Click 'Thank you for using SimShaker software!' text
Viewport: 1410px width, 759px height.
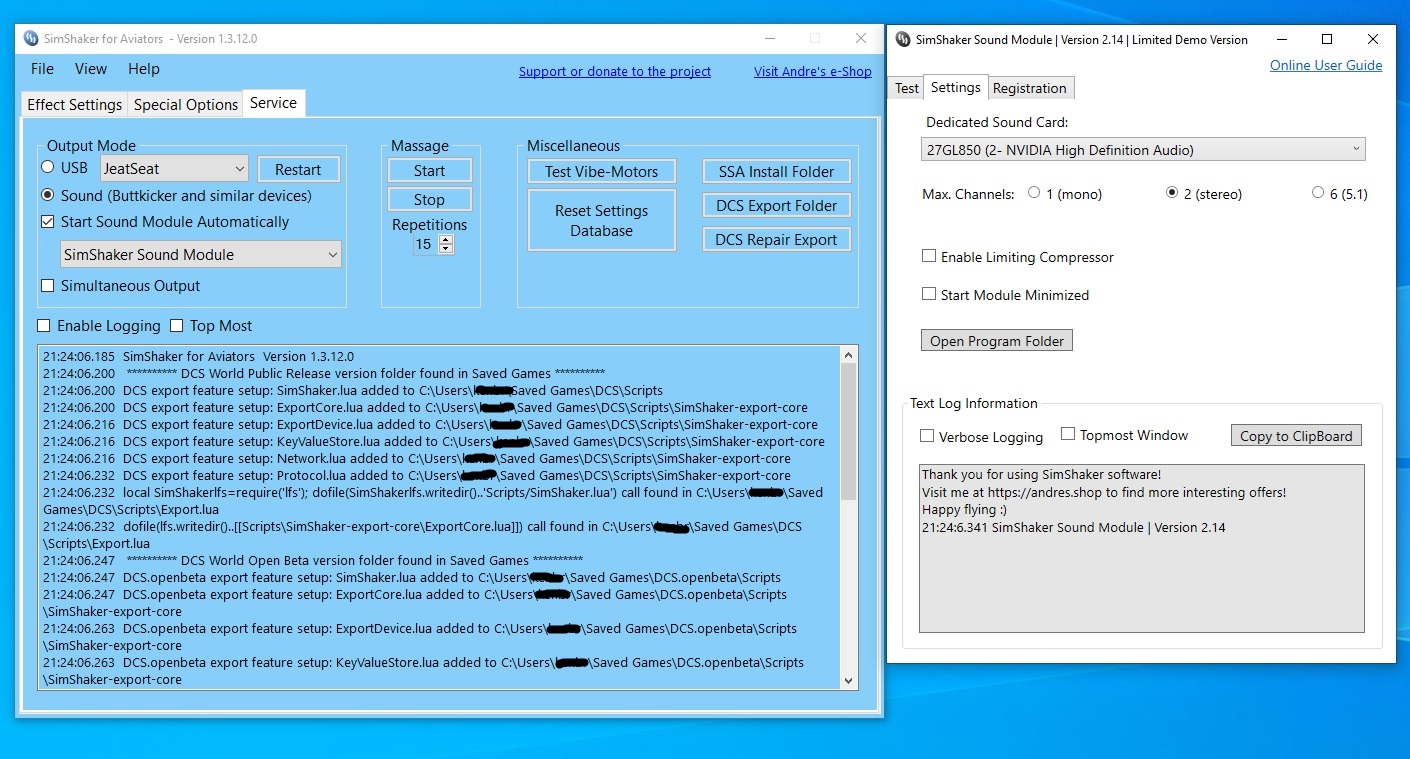point(1041,475)
